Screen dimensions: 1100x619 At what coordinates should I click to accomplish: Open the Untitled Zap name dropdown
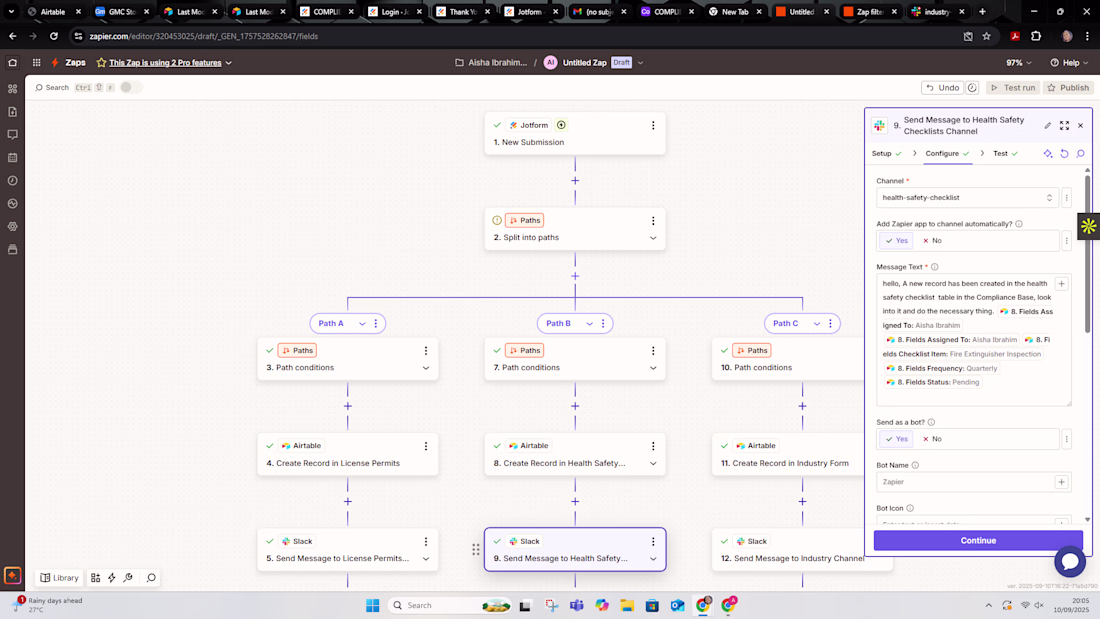pos(640,62)
